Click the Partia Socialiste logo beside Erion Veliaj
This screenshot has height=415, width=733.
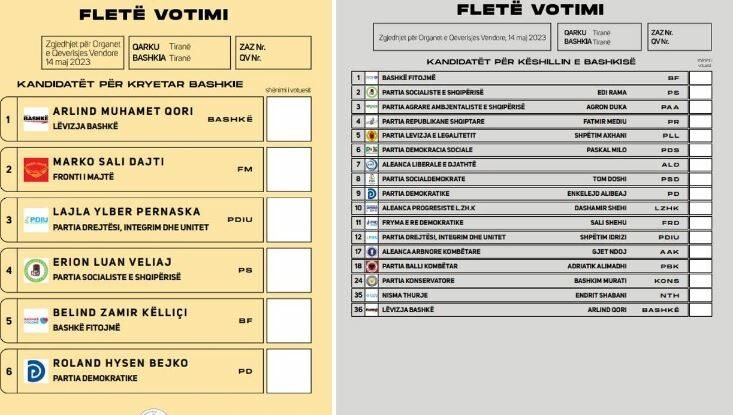[x=36, y=269]
